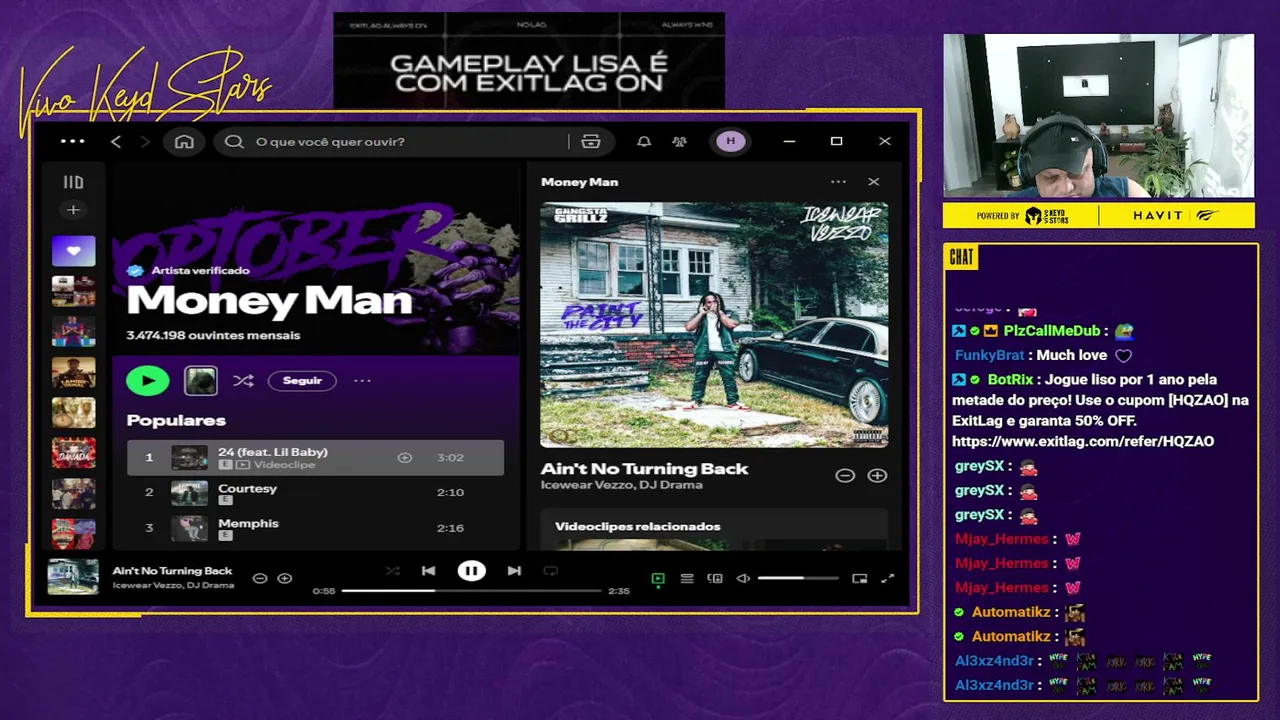Click the Seguir follow button
Viewport: 1280px width, 720px height.
coord(302,381)
